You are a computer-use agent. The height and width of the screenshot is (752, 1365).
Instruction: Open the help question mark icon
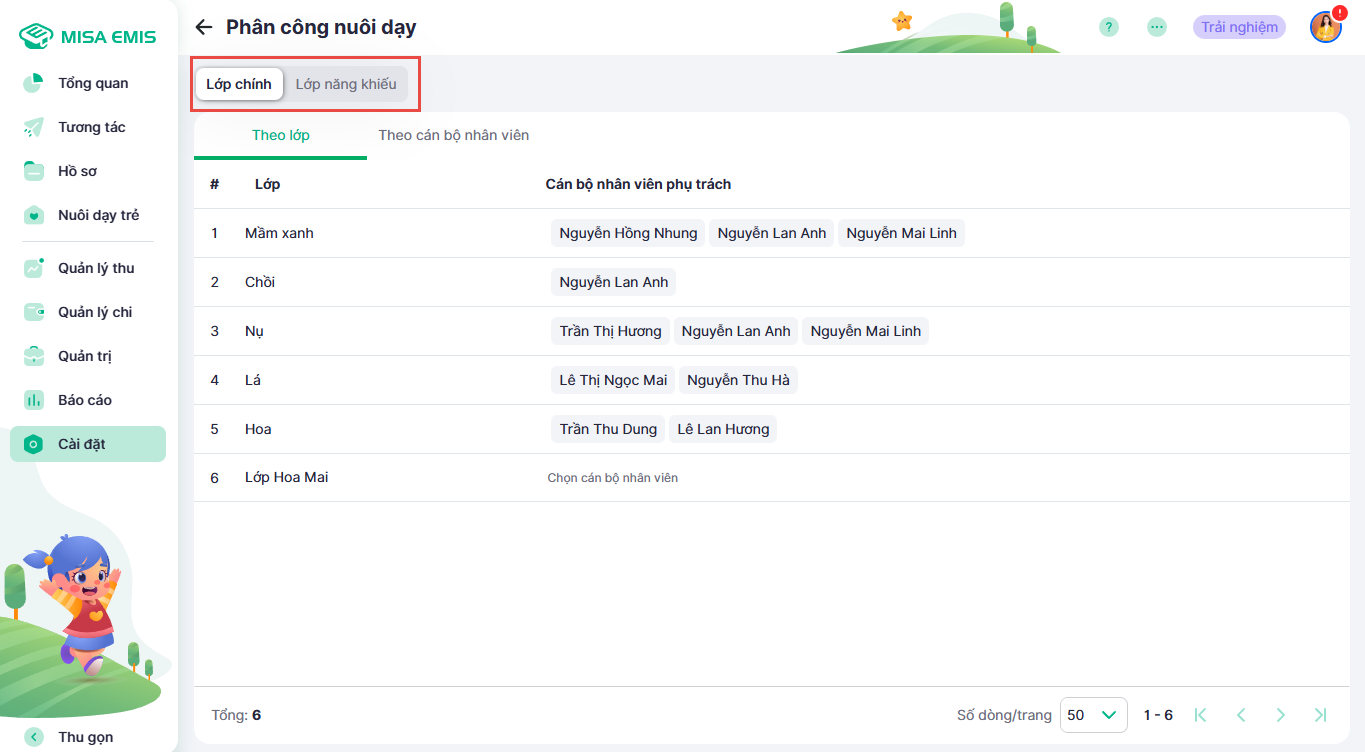tap(1108, 27)
